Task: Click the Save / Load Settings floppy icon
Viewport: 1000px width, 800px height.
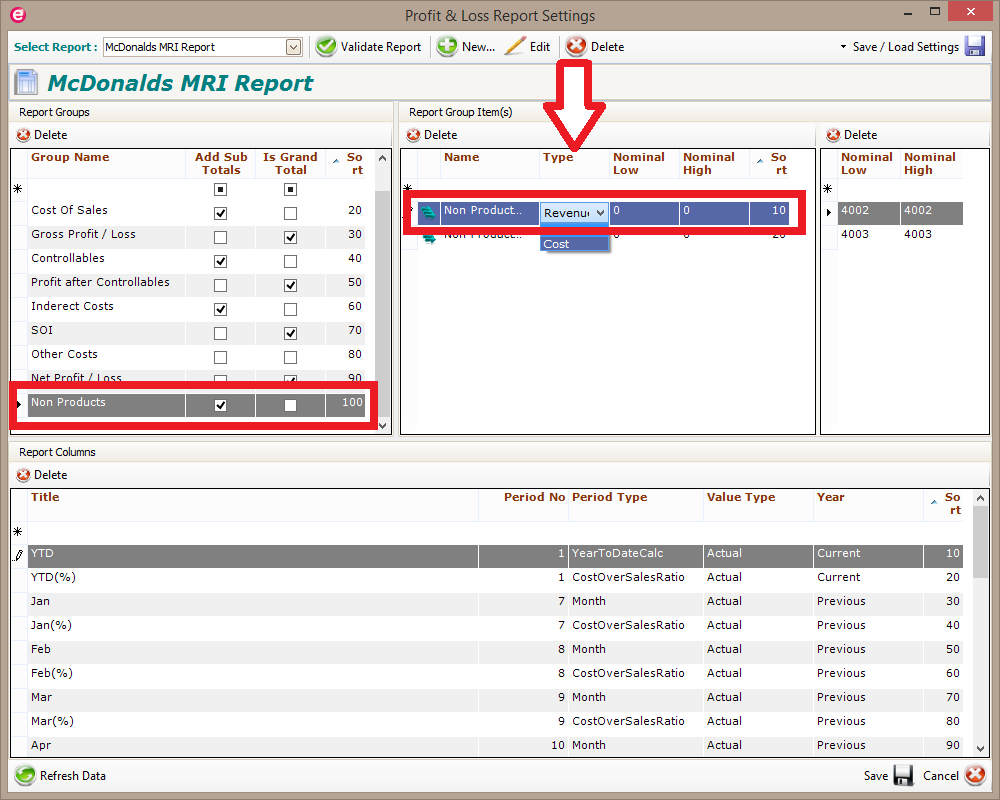Action: 975,47
